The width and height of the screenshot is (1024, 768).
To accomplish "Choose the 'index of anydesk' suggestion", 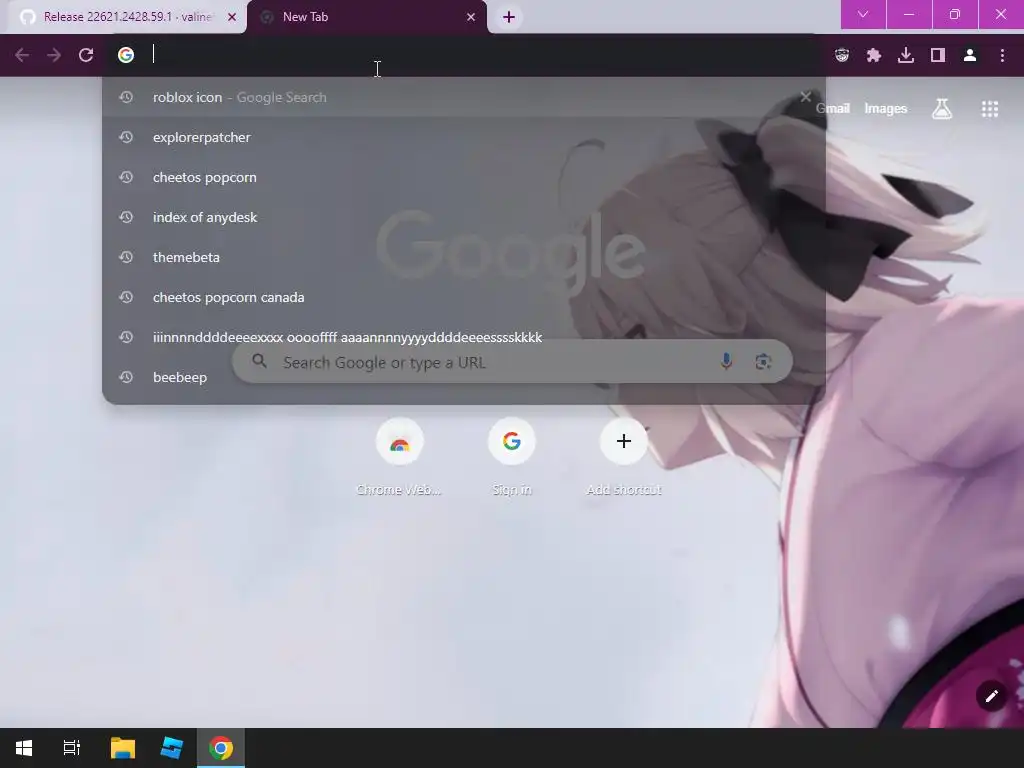I will click(x=464, y=217).
